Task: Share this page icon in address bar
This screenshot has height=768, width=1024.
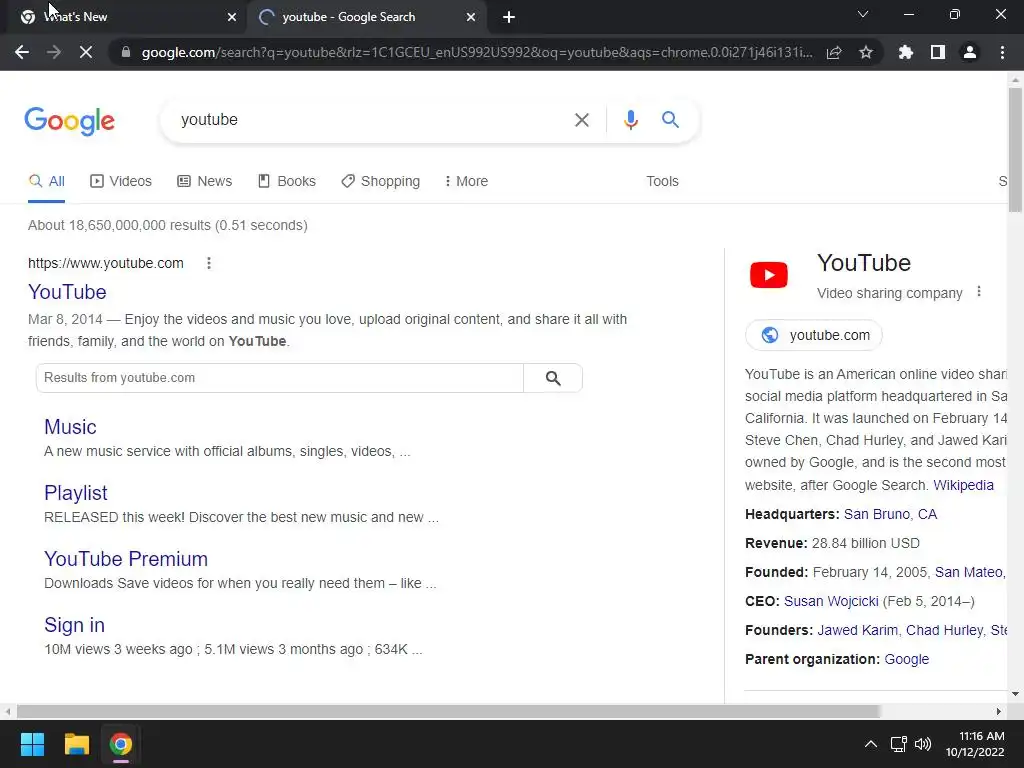Action: (x=834, y=52)
